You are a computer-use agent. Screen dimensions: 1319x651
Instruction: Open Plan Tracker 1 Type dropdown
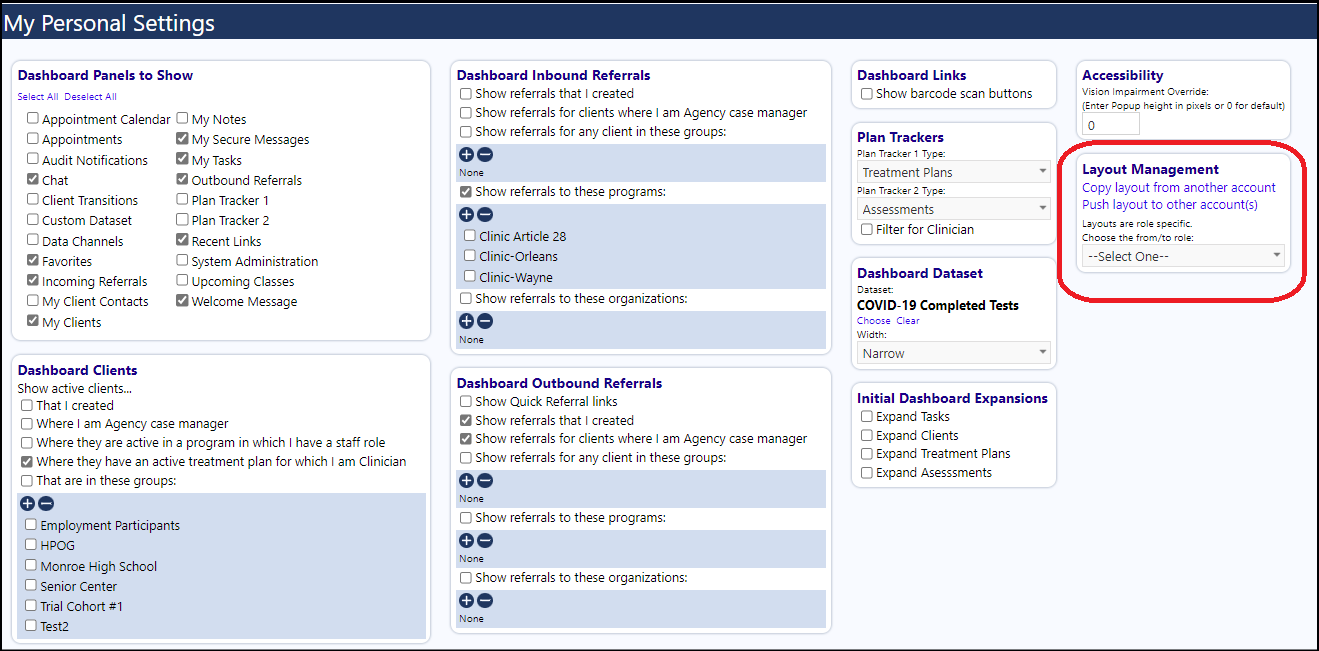pyautogui.click(x=953, y=173)
